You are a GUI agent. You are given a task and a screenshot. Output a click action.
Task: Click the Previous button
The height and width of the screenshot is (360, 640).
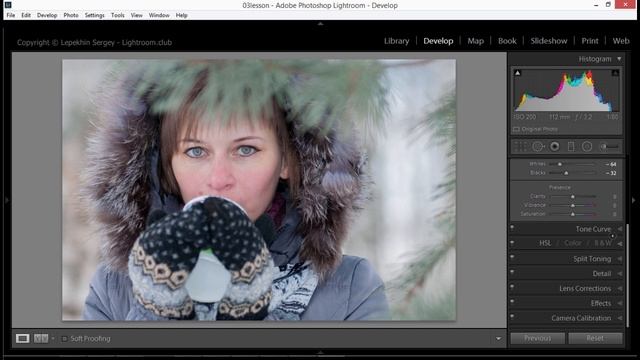point(538,338)
